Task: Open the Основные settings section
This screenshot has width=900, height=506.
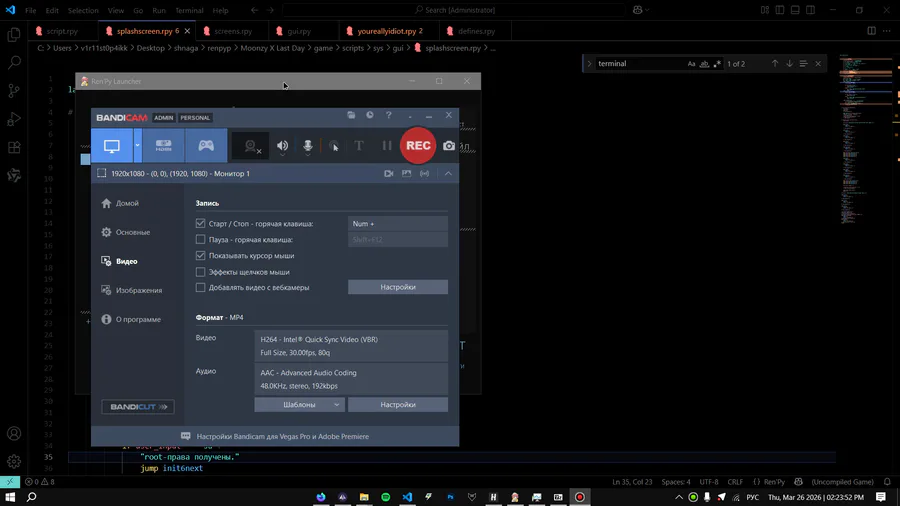Action: pyautogui.click(x=126, y=232)
